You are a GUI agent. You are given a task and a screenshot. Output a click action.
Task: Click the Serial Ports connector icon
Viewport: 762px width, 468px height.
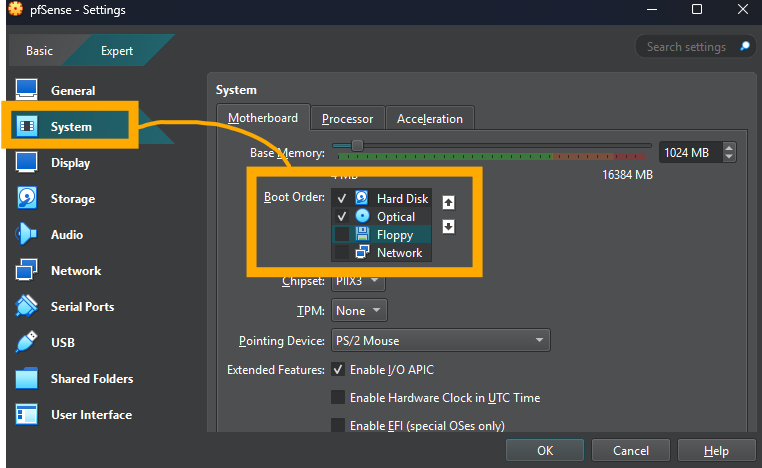[x=26, y=306]
